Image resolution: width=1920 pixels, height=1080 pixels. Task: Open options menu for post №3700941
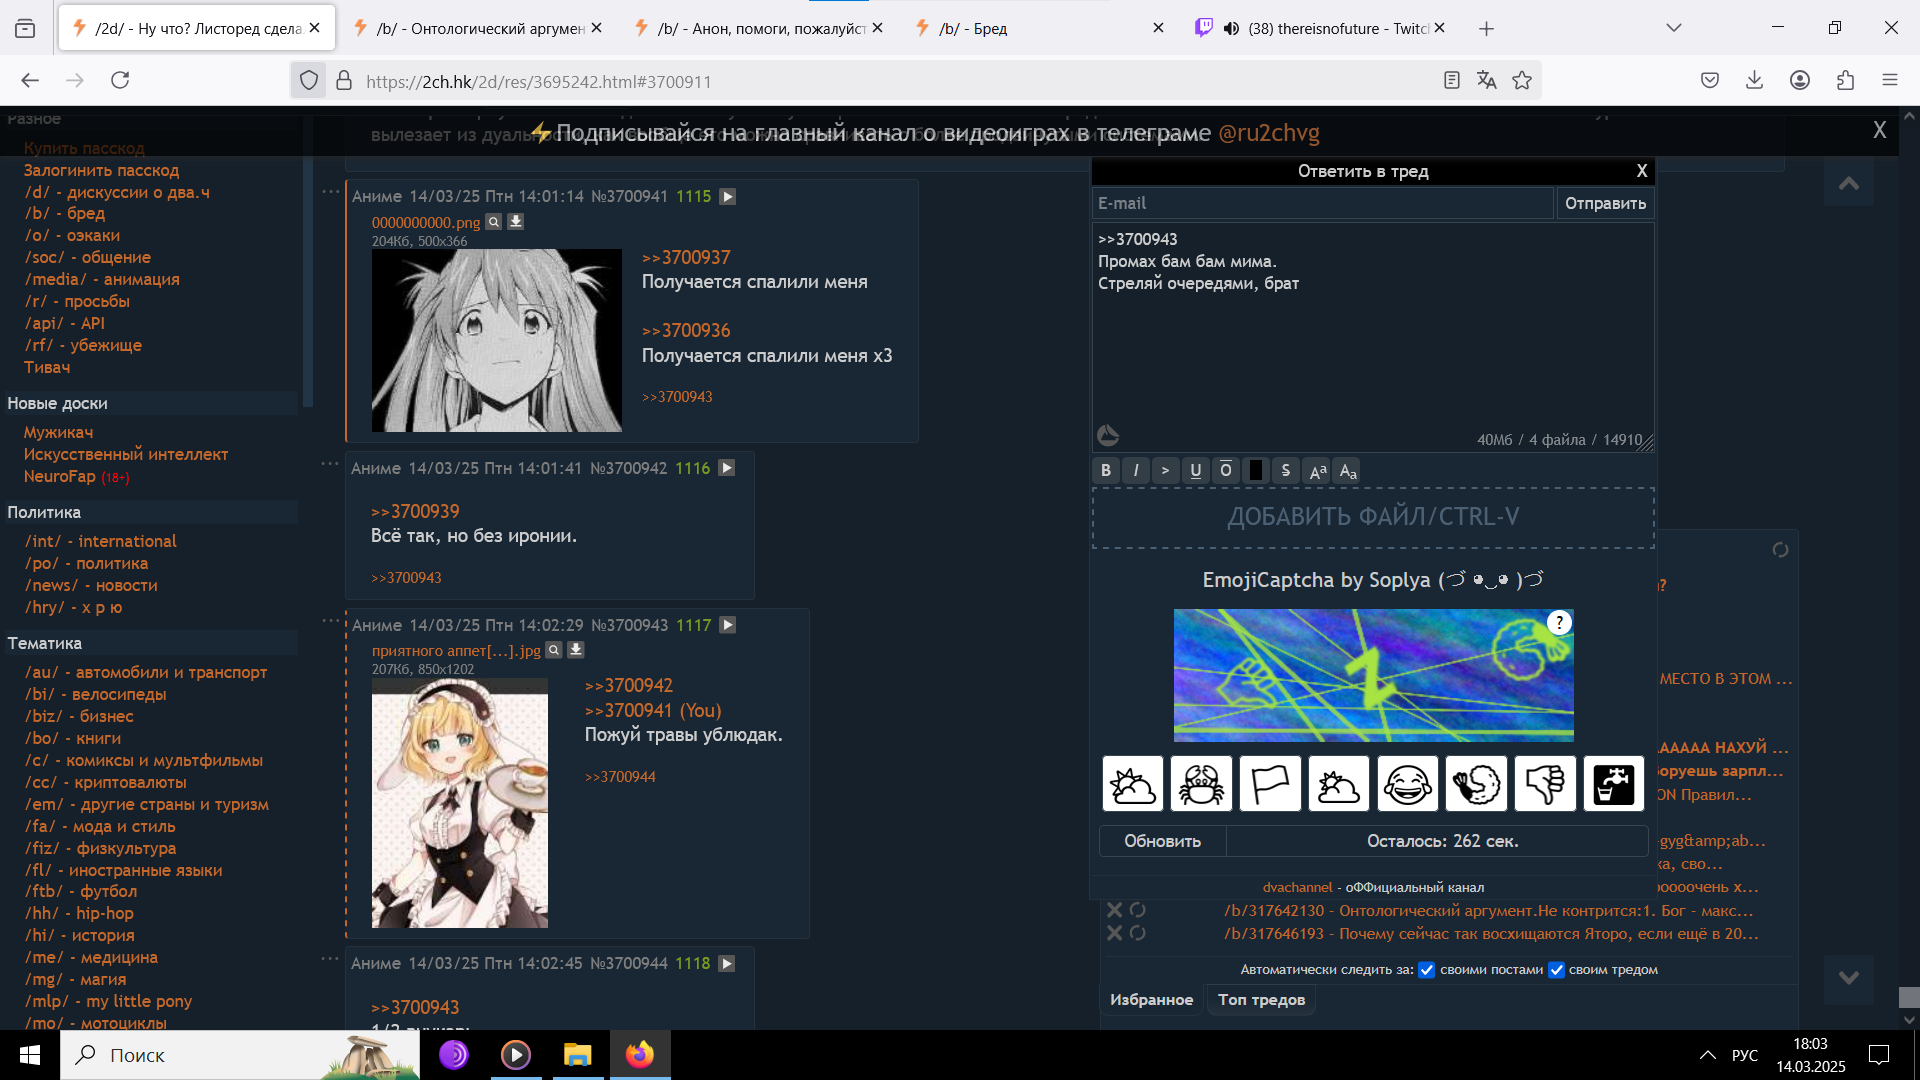[x=331, y=191]
